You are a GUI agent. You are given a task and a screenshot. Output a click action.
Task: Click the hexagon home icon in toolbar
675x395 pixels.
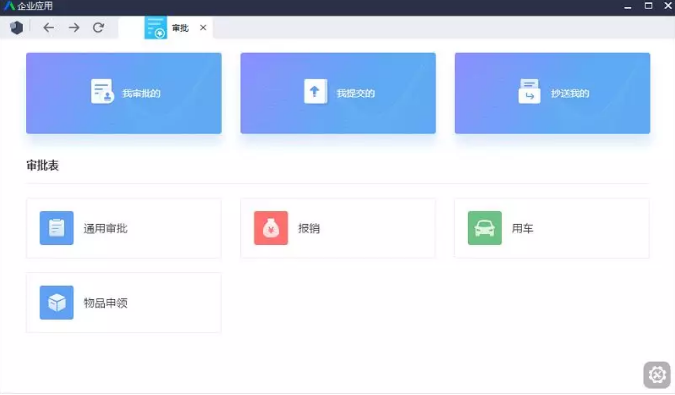click(x=16, y=28)
